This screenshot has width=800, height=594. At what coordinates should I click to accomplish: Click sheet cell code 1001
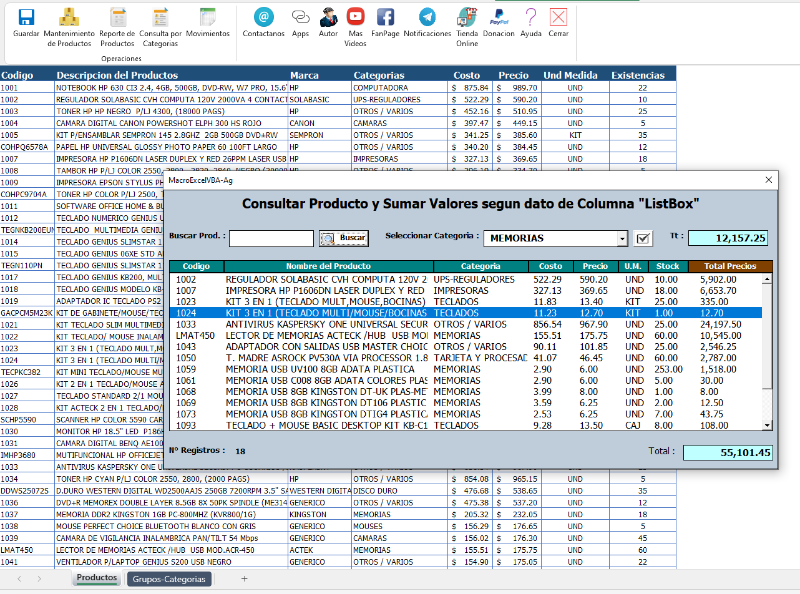click(x=27, y=88)
